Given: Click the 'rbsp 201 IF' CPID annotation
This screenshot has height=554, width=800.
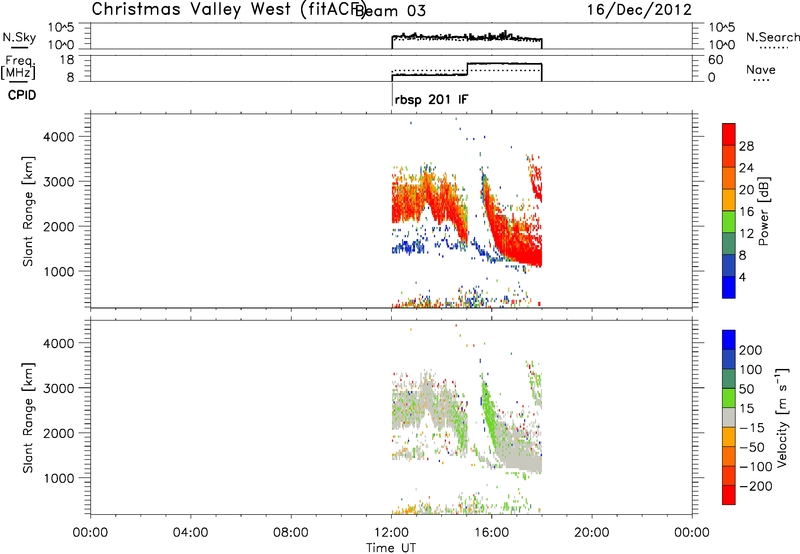Looking at the screenshot, I should 431,99.
